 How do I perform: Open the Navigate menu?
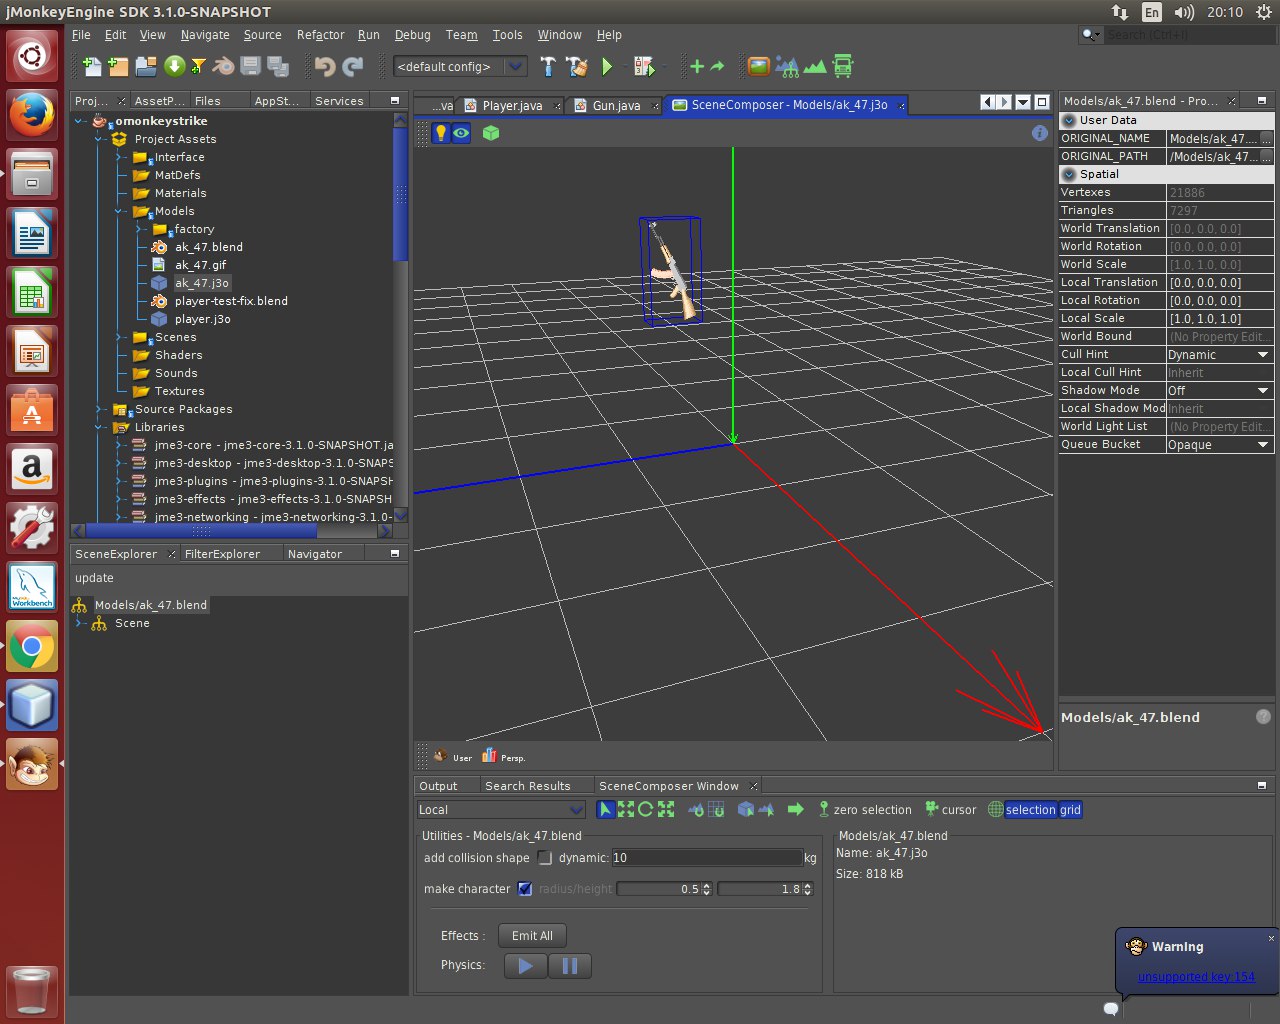205,35
